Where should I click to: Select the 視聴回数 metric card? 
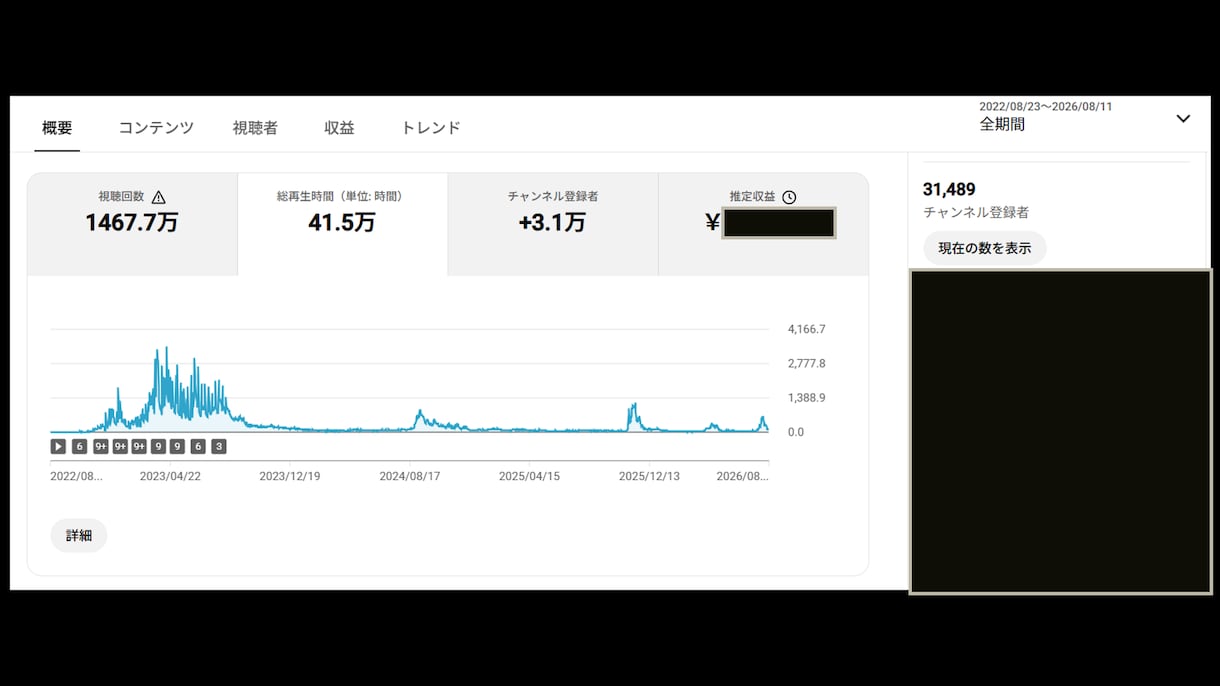point(132,224)
